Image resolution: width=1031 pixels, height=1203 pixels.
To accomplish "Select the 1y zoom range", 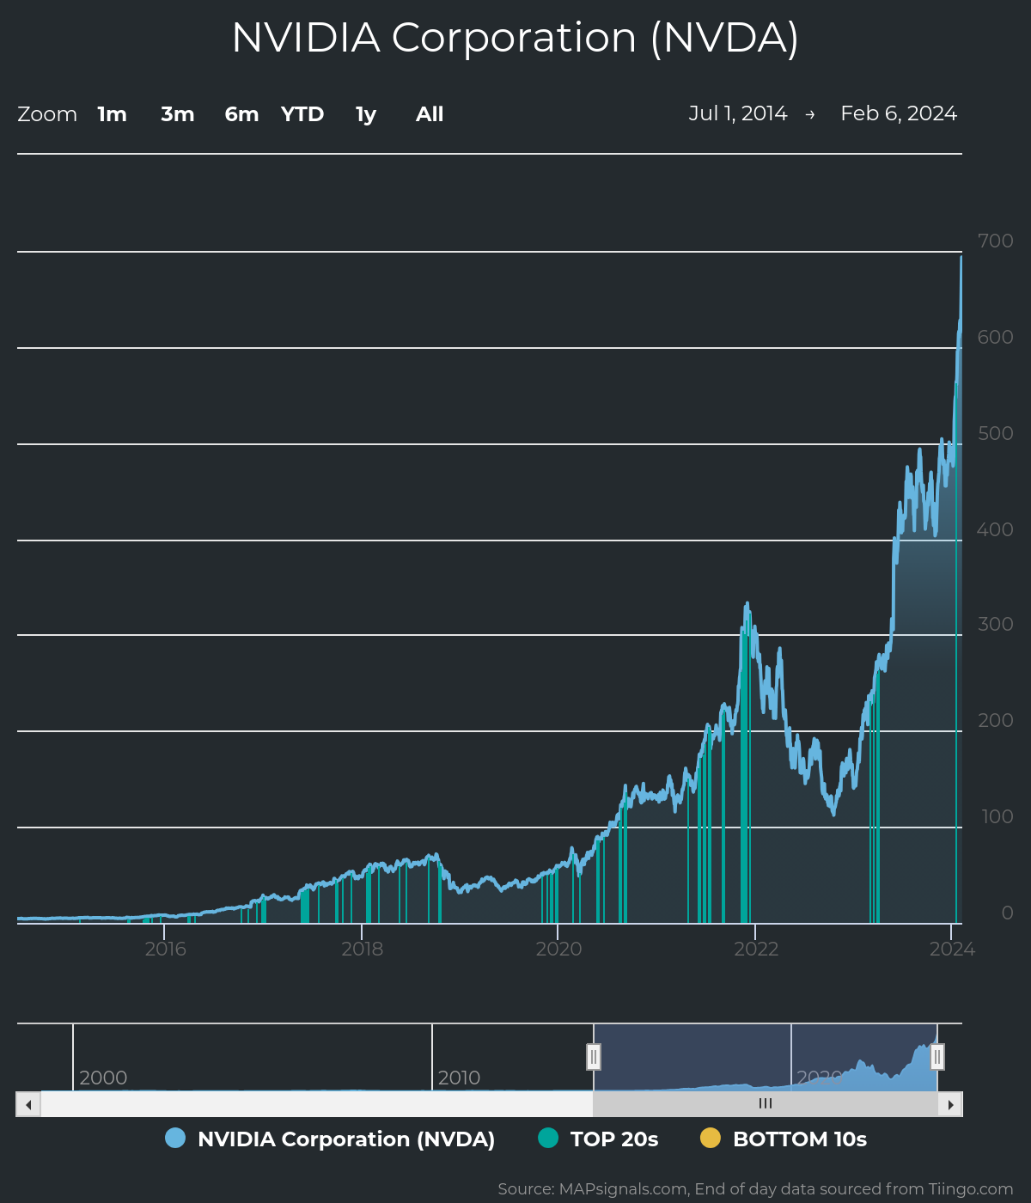I will (x=366, y=114).
